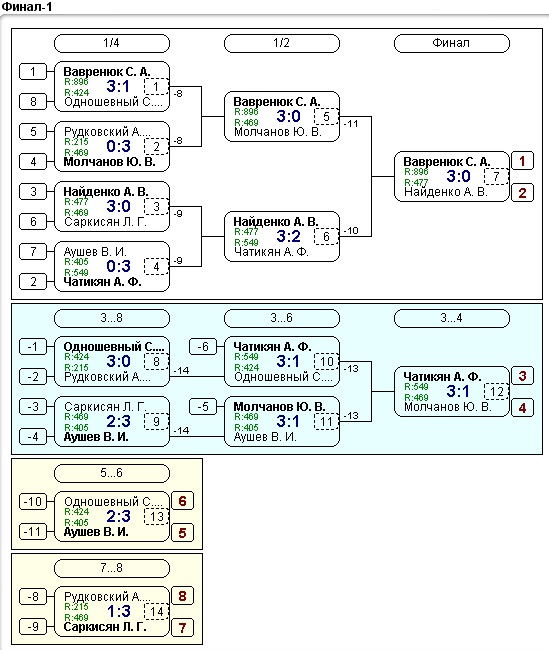Click the 0:3 score in match 2
This screenshot has height=650, width=549.
click(x=118, y=146)
